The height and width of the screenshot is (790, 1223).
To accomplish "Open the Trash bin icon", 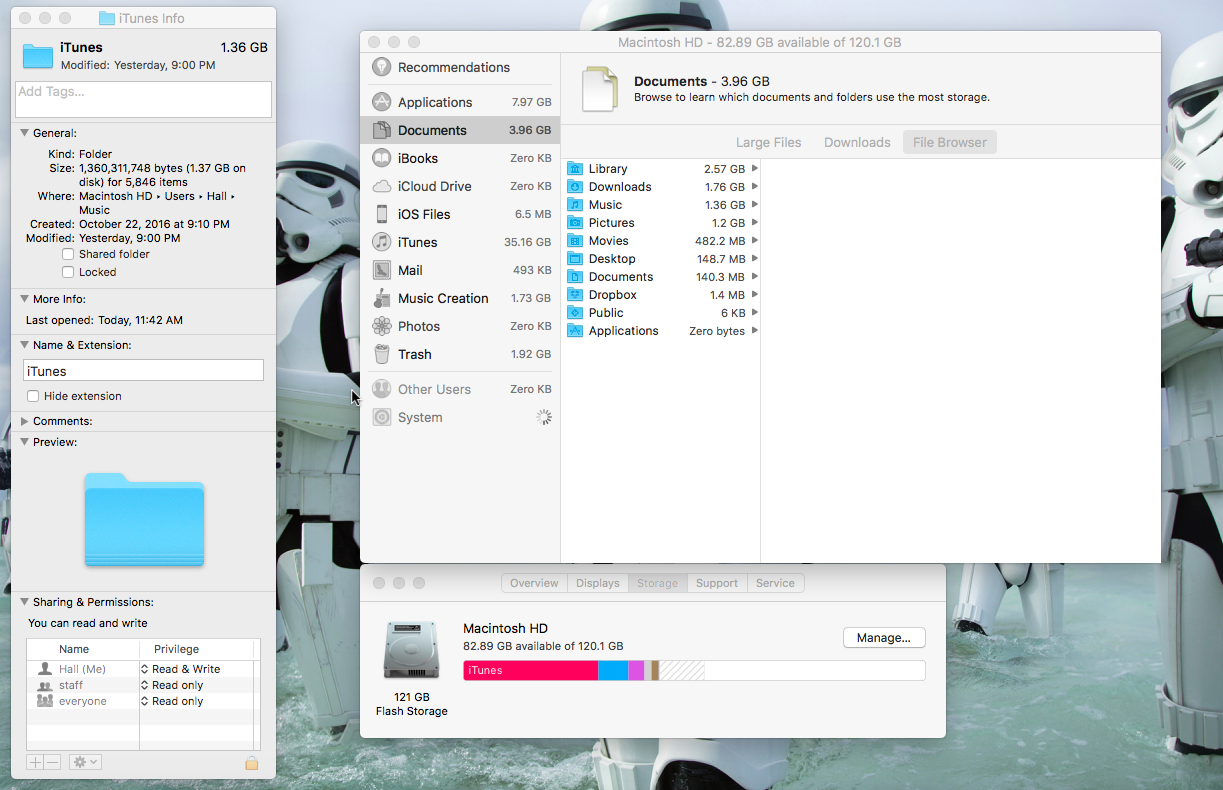I will (x=381, y=354).
